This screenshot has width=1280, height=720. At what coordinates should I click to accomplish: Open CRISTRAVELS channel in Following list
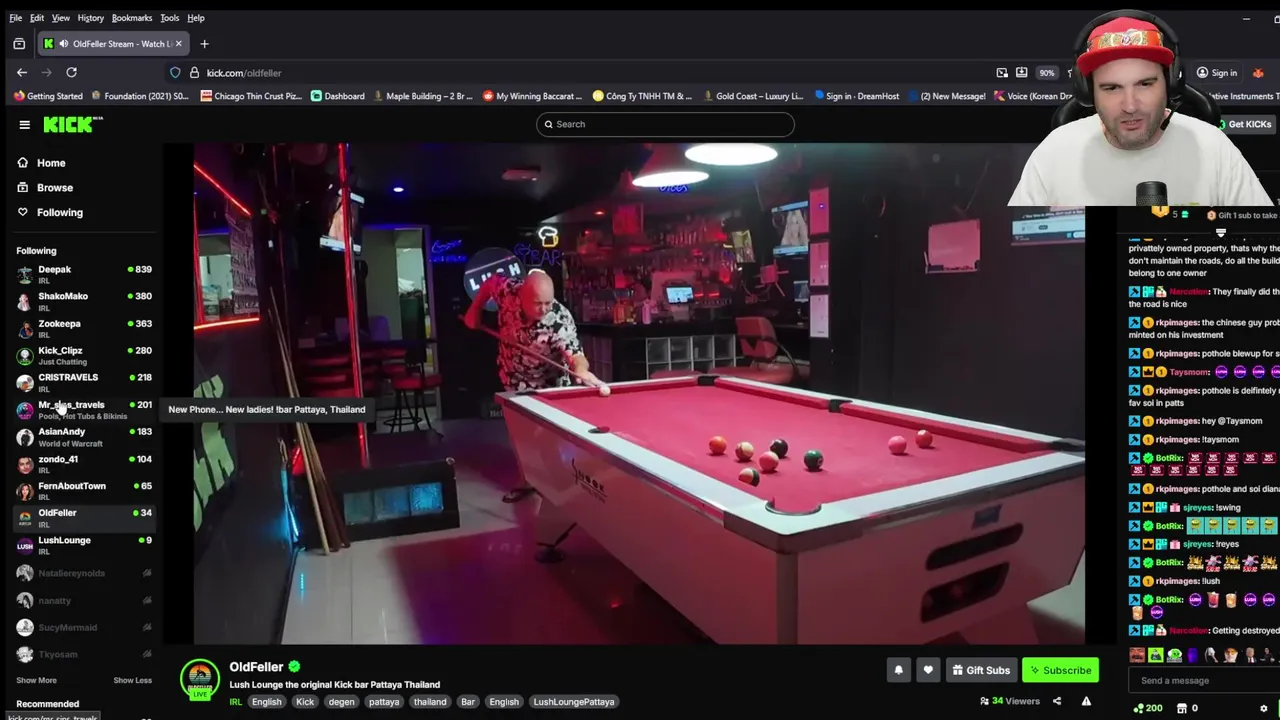click(84, 382)
